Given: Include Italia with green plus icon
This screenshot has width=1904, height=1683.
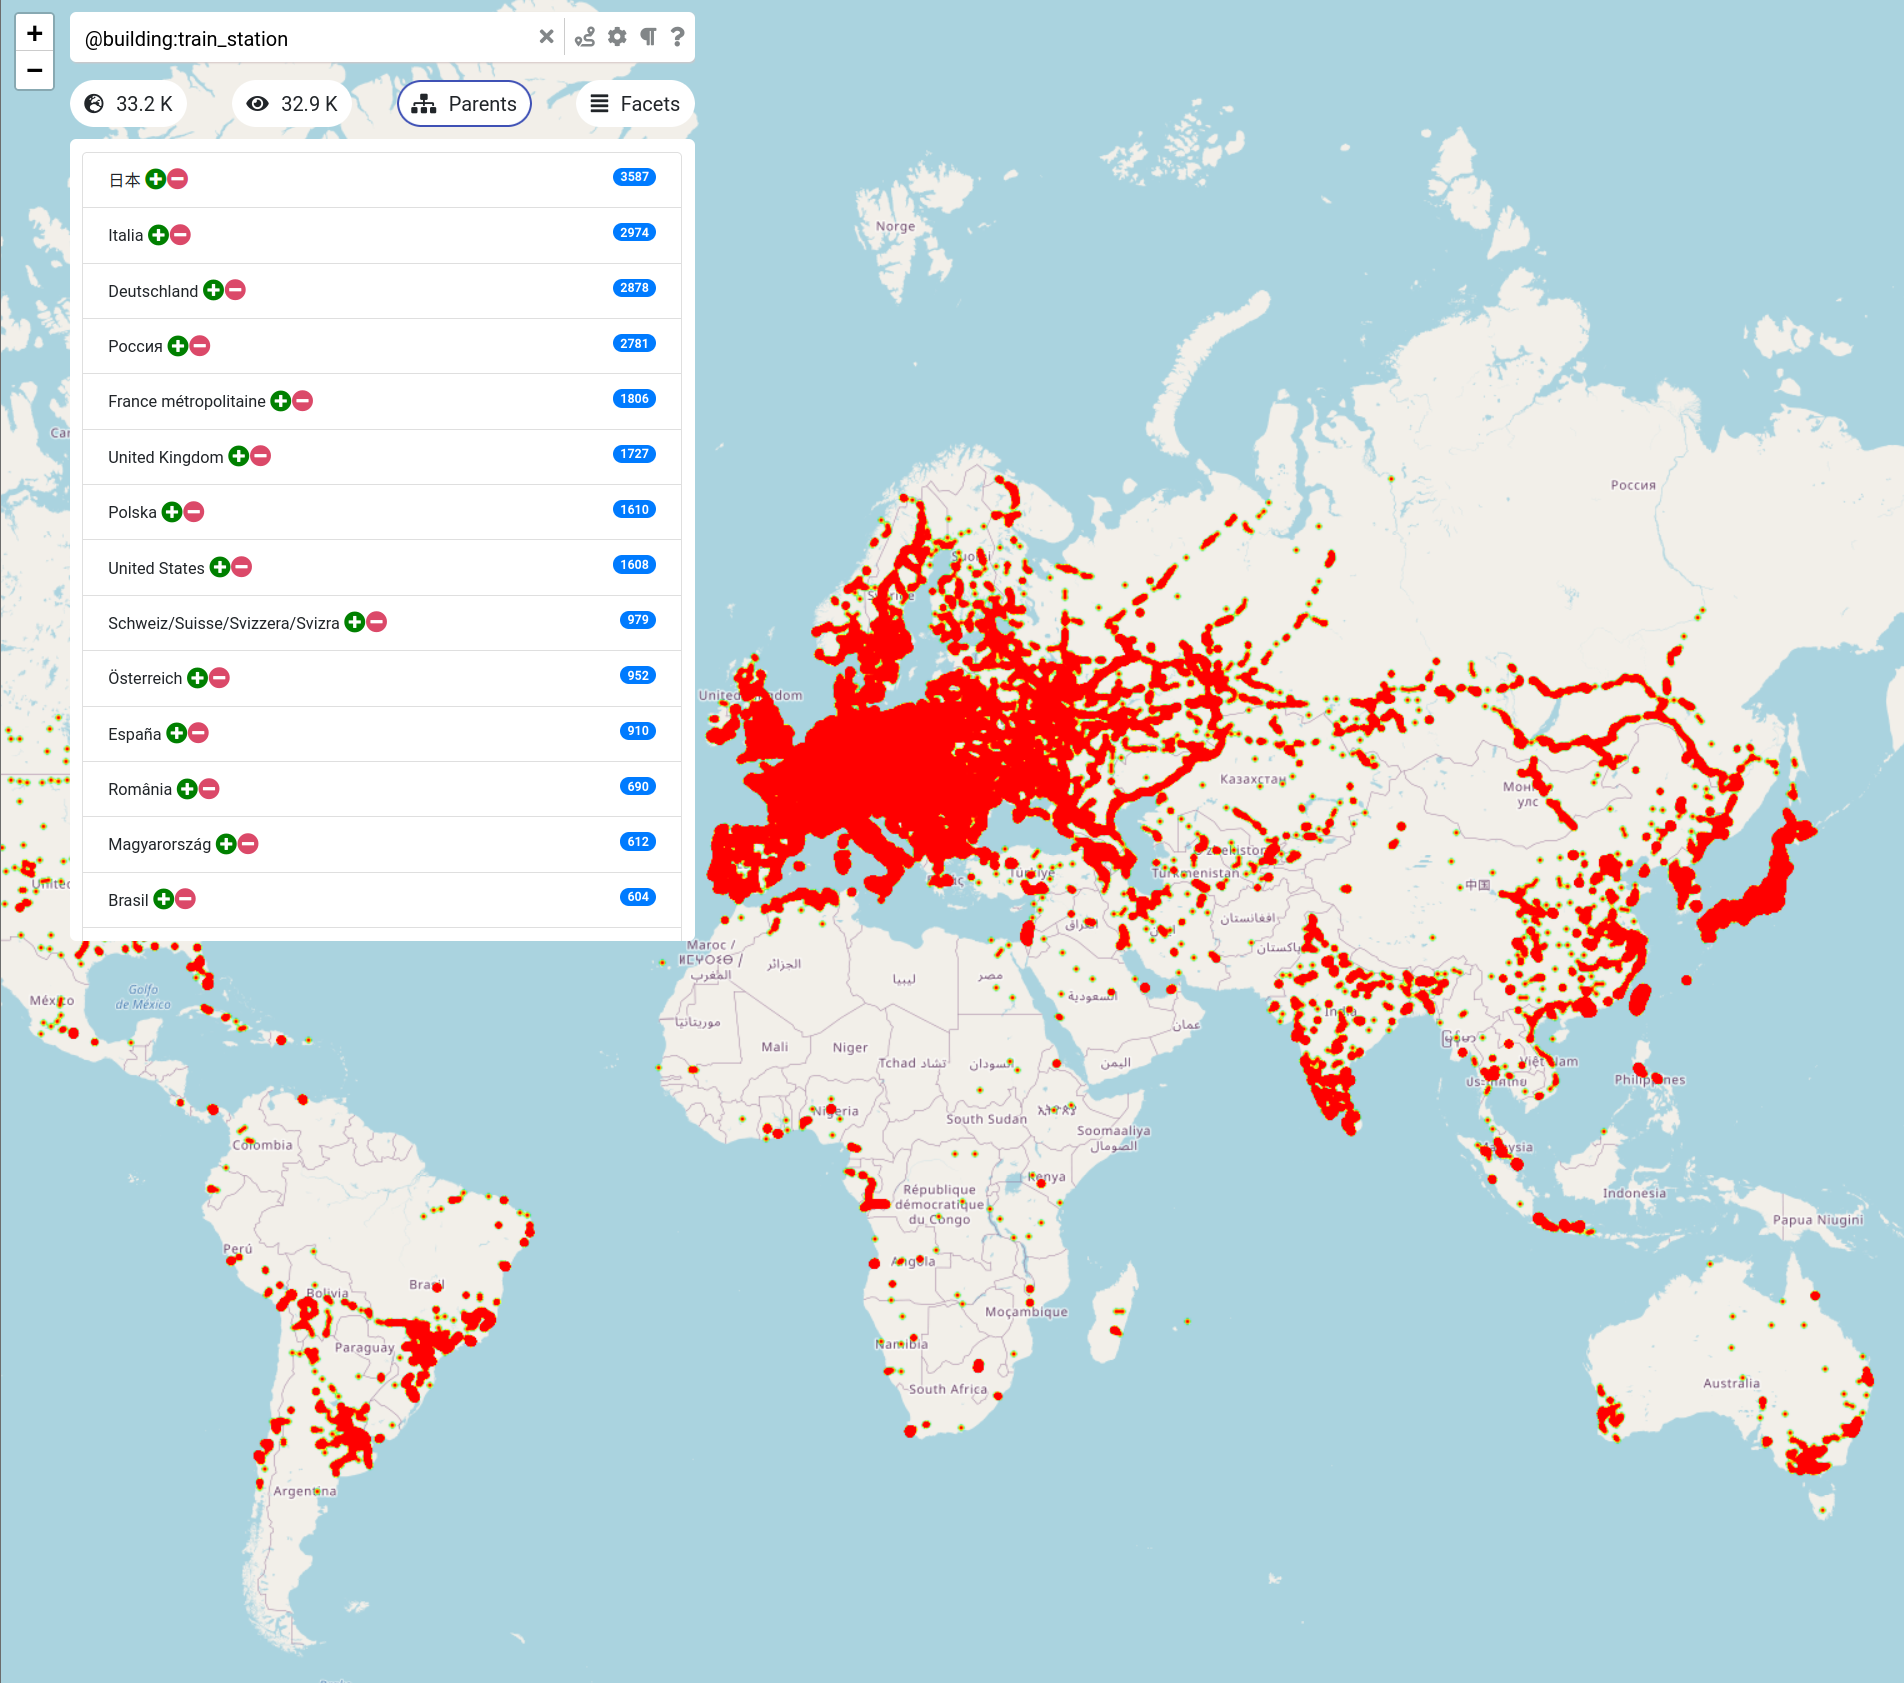Looking at the screenshot, I should click(x=158, y=235).
